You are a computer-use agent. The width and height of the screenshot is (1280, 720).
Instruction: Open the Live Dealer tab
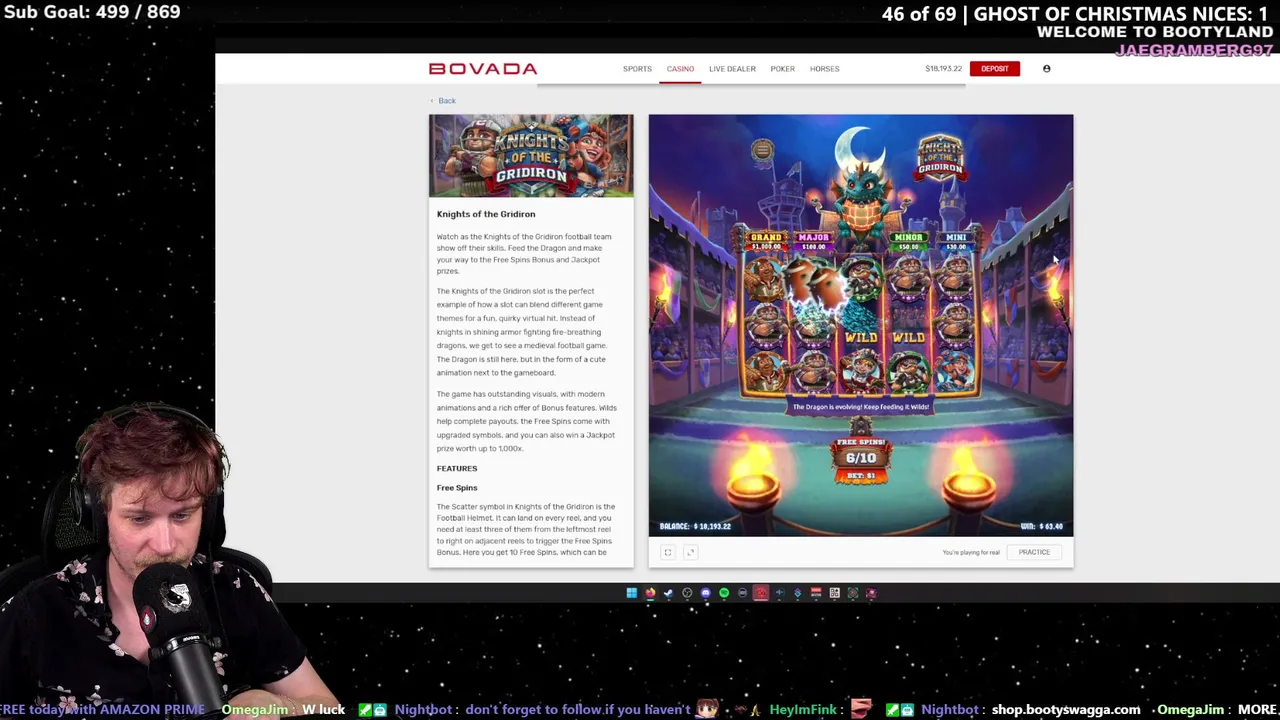[x=732, y=69]
